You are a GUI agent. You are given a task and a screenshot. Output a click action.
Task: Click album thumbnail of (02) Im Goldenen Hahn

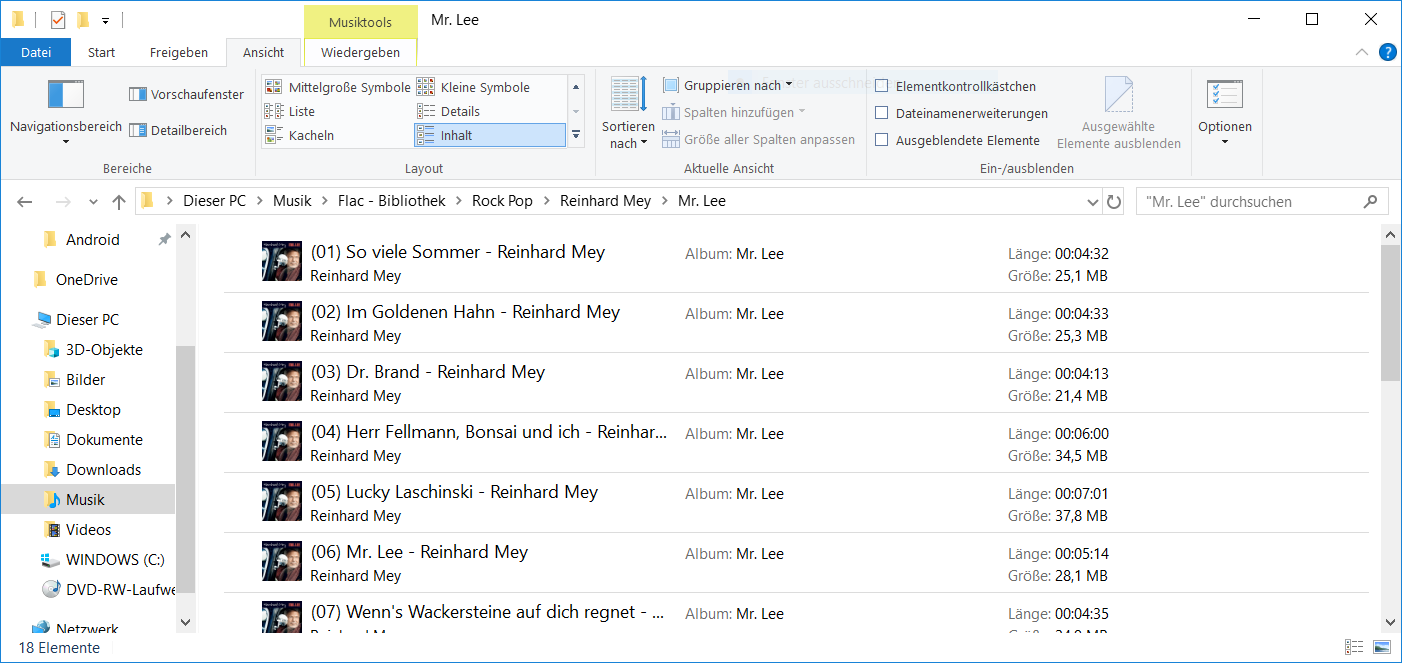(x=282, y=322)
